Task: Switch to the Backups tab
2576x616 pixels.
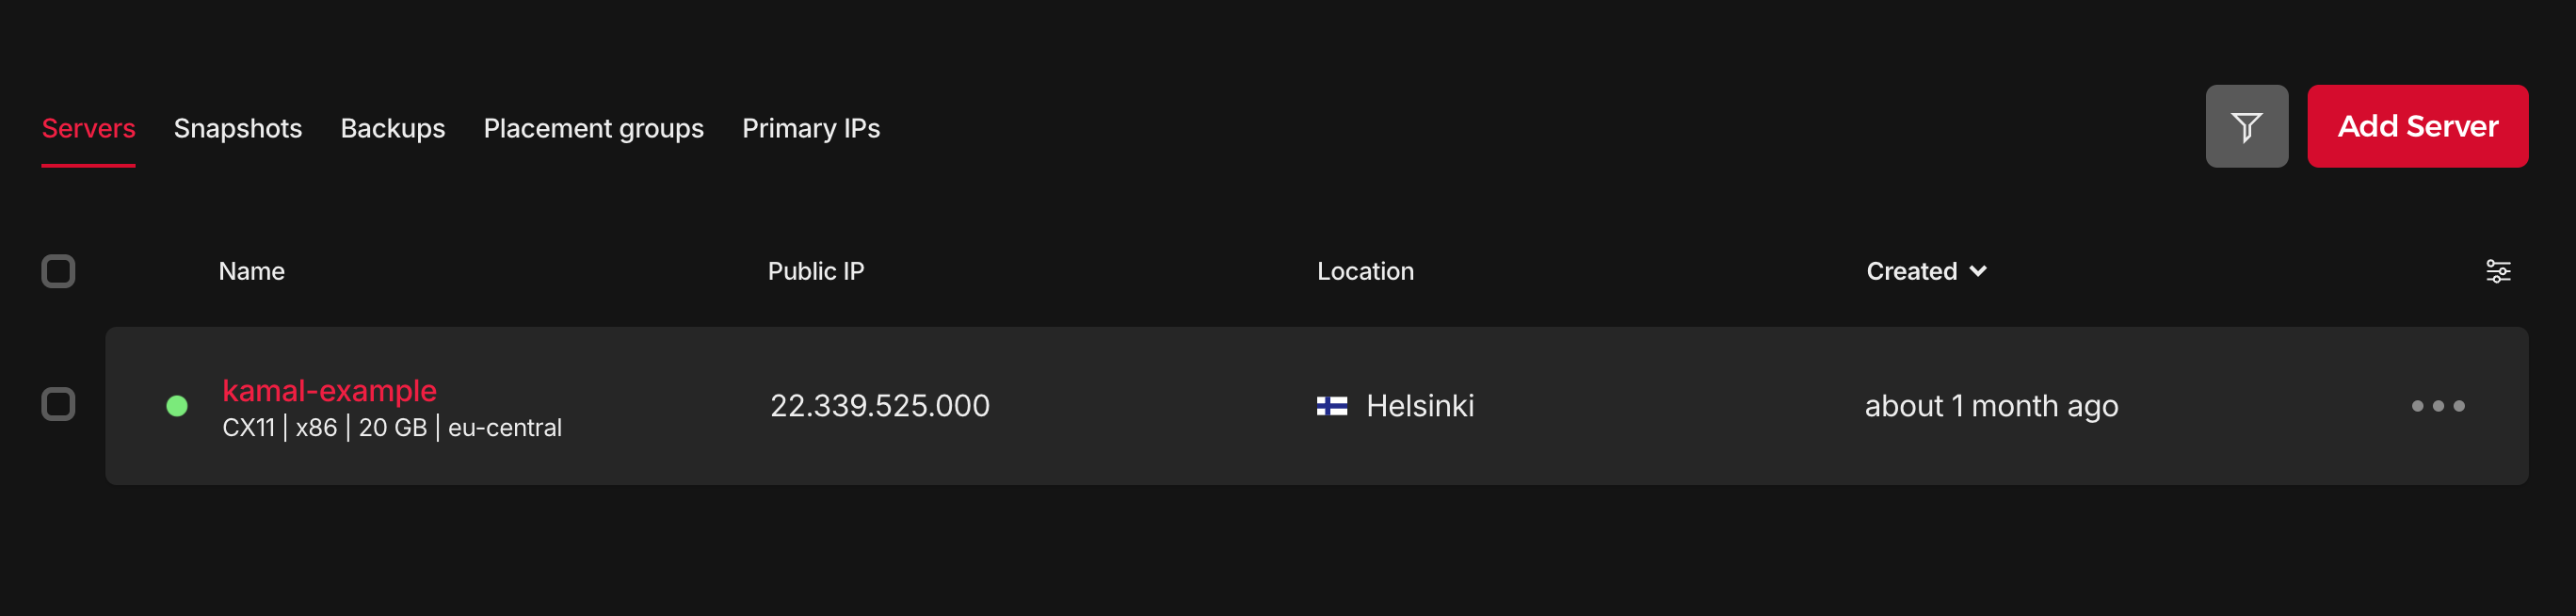Action: coord(392,128)
